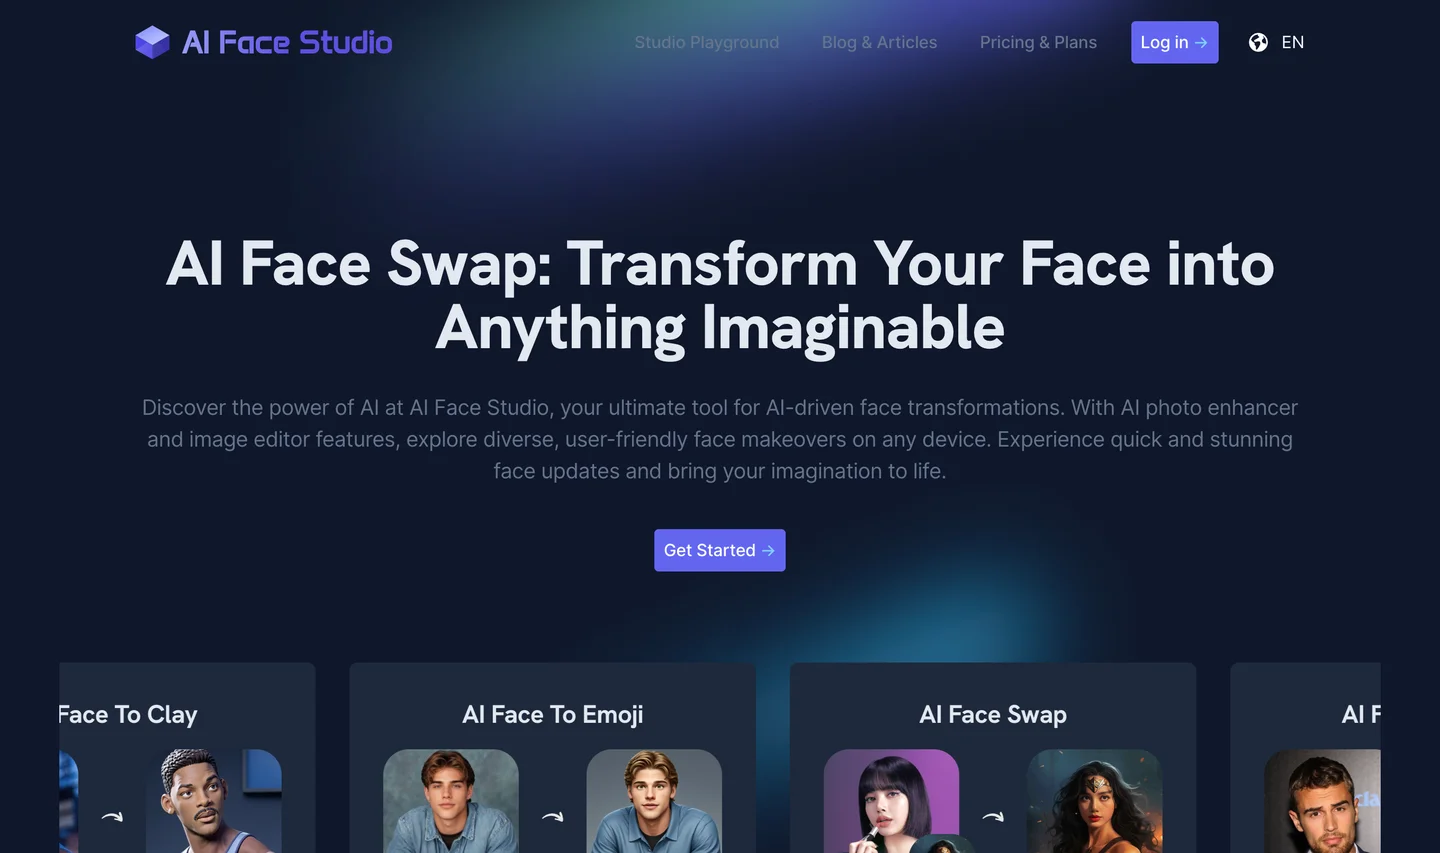
Task: Open the Face To Clay card title
Action: pyautogui.click(x=128, y=714)
